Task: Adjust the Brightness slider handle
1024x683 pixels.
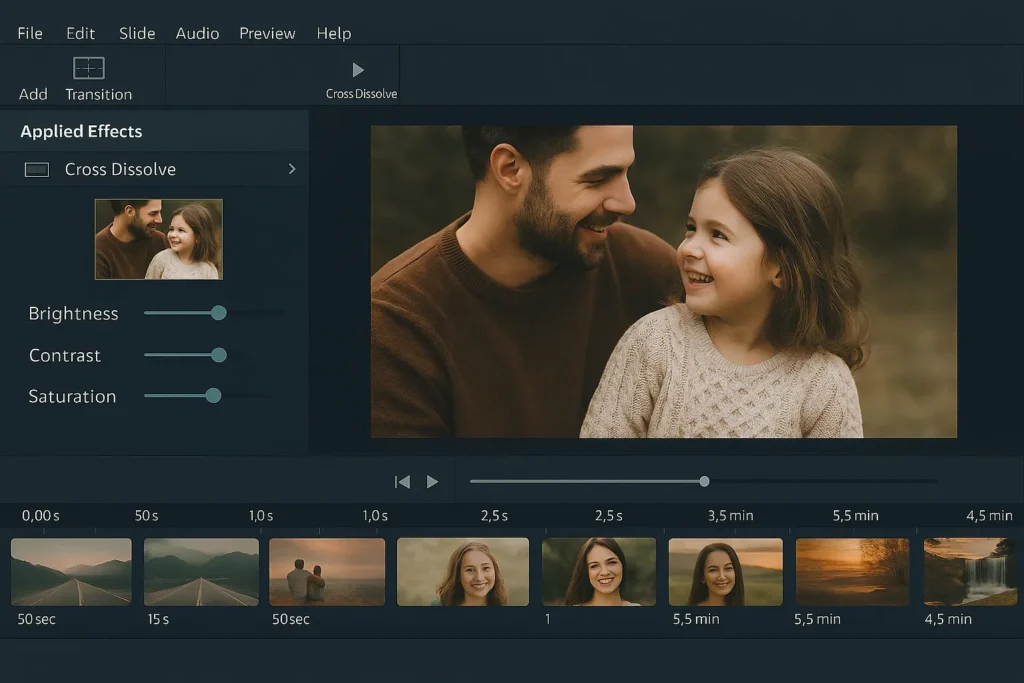Action: tap(219, 313)
